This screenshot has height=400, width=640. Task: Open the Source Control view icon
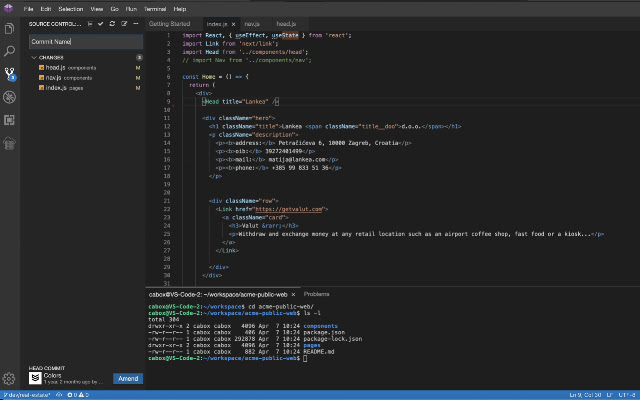point(9,74)
